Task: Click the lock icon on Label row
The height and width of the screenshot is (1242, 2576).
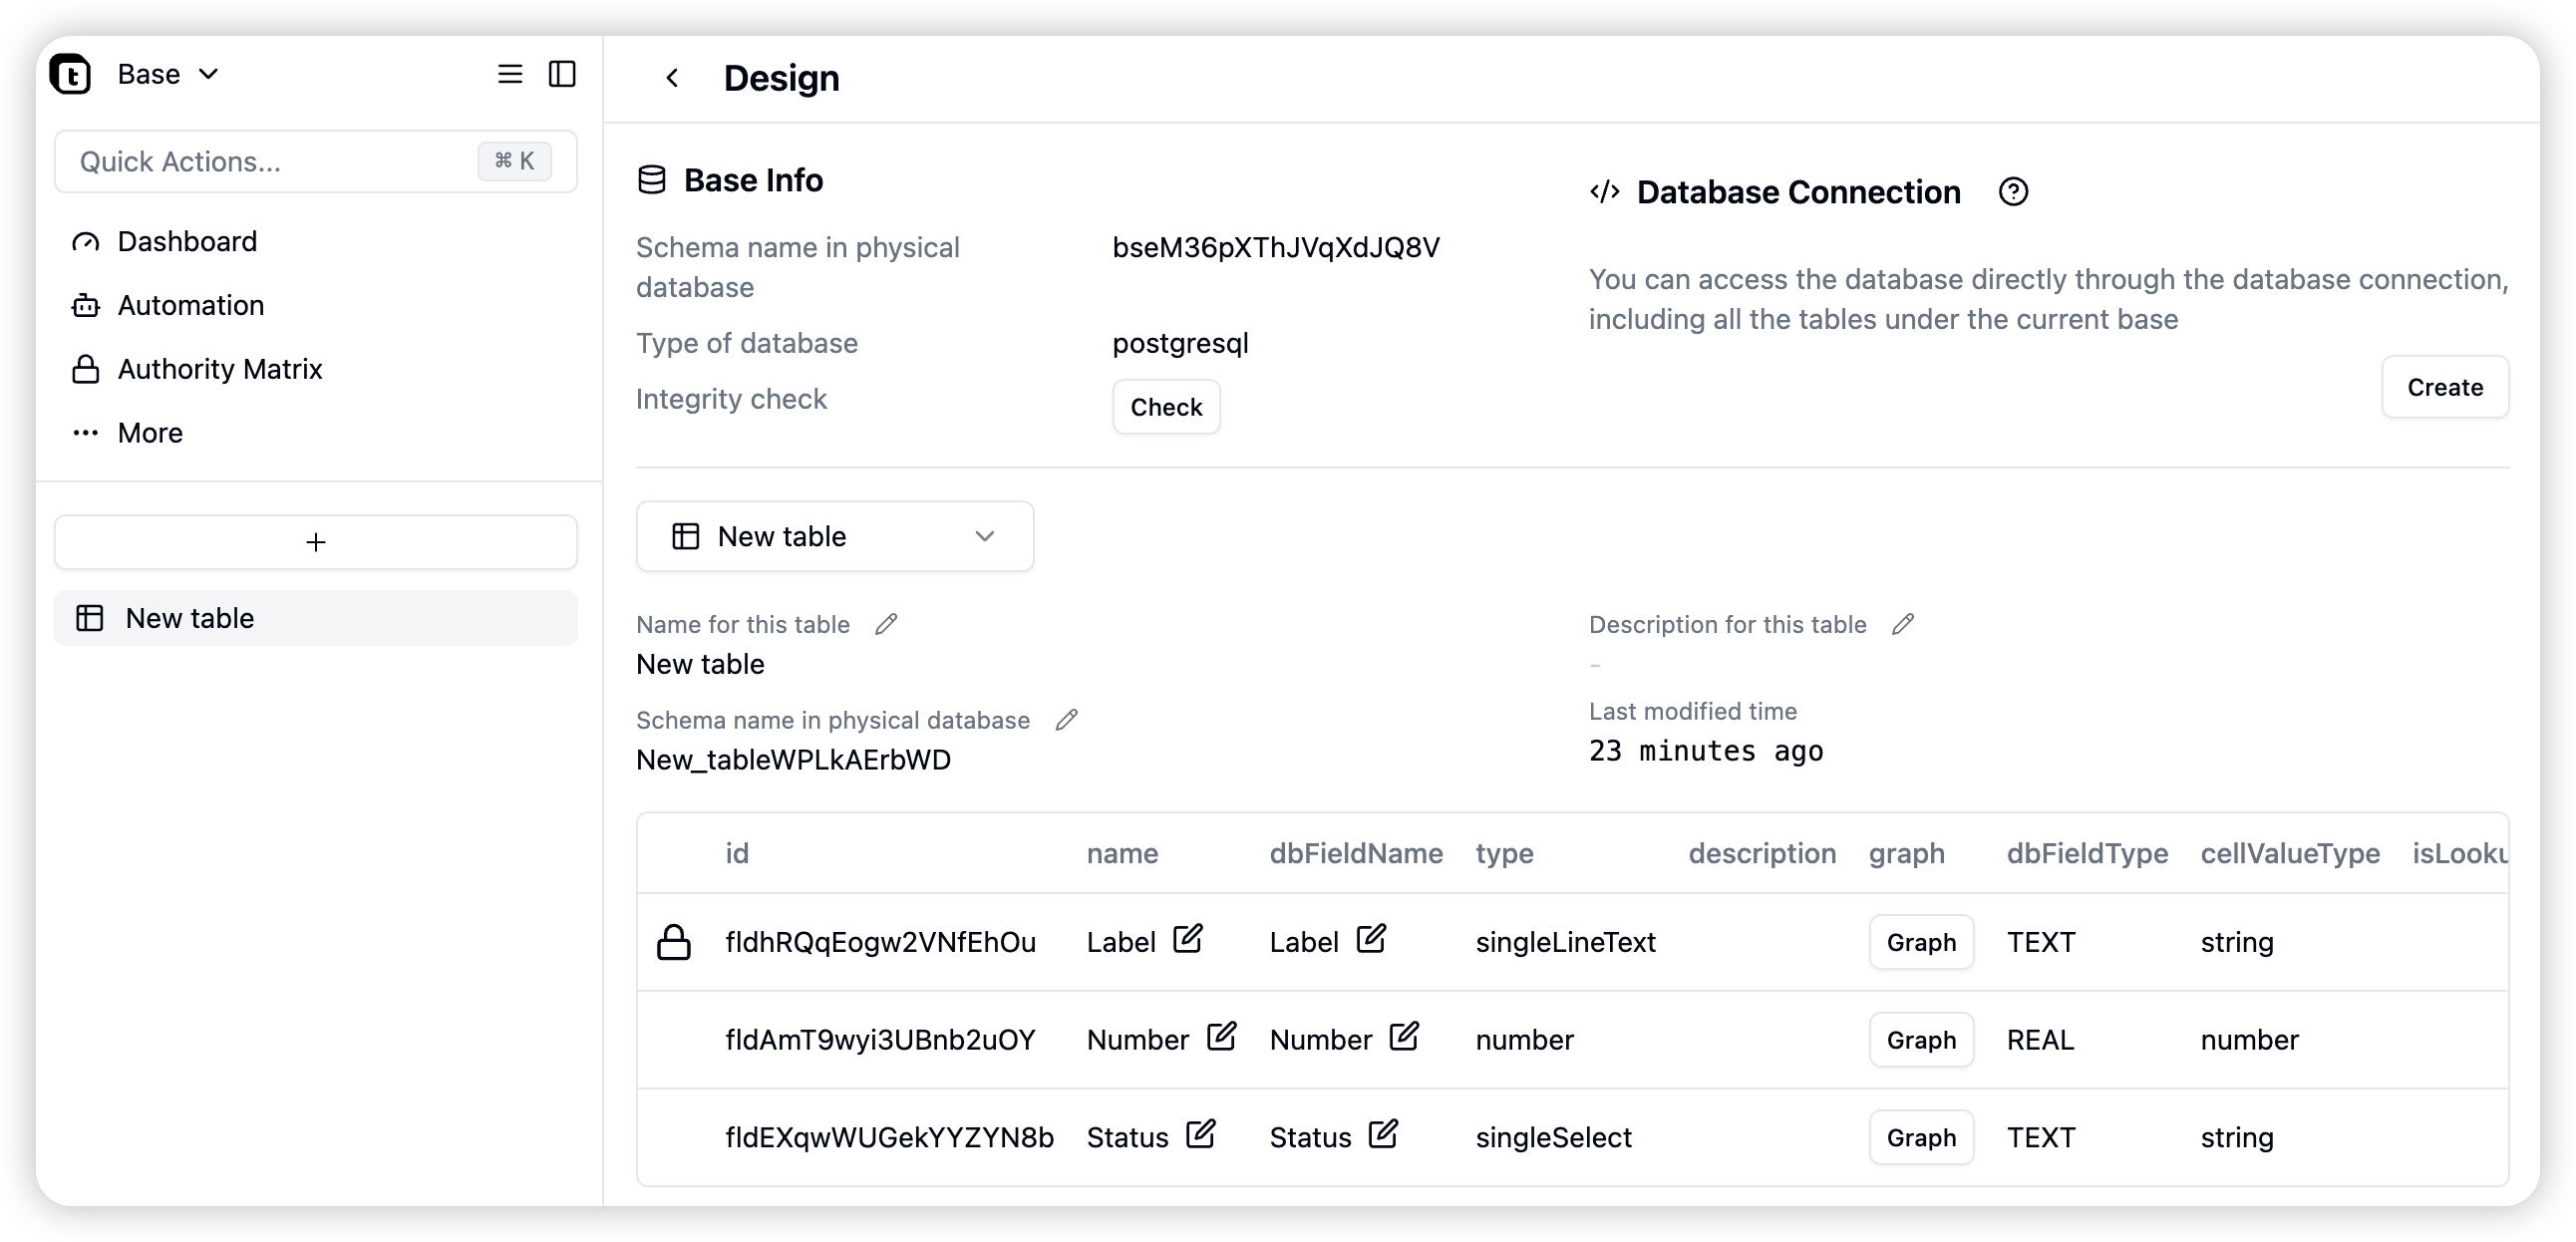Action: tap(674, 941)
